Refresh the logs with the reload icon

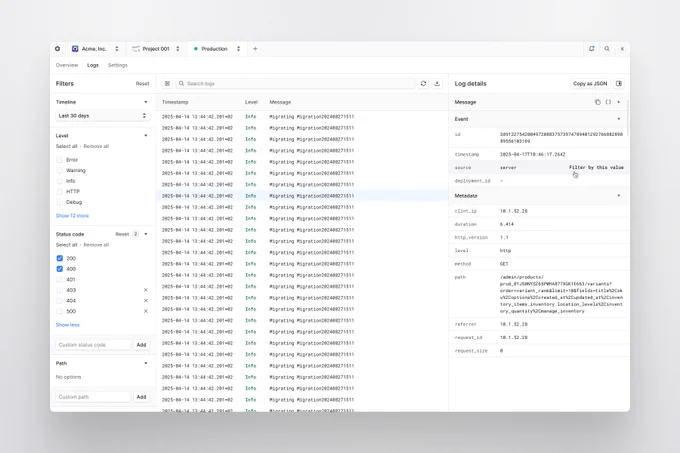click(x=423, y=84)
